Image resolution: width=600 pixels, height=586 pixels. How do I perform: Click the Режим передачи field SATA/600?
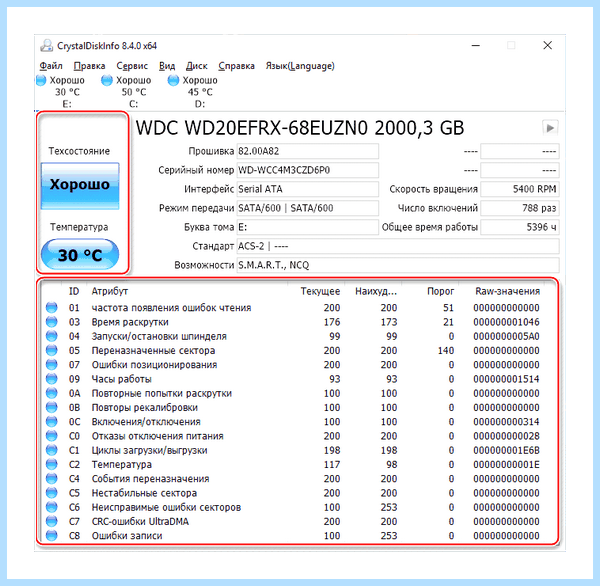tap(308, 208)
